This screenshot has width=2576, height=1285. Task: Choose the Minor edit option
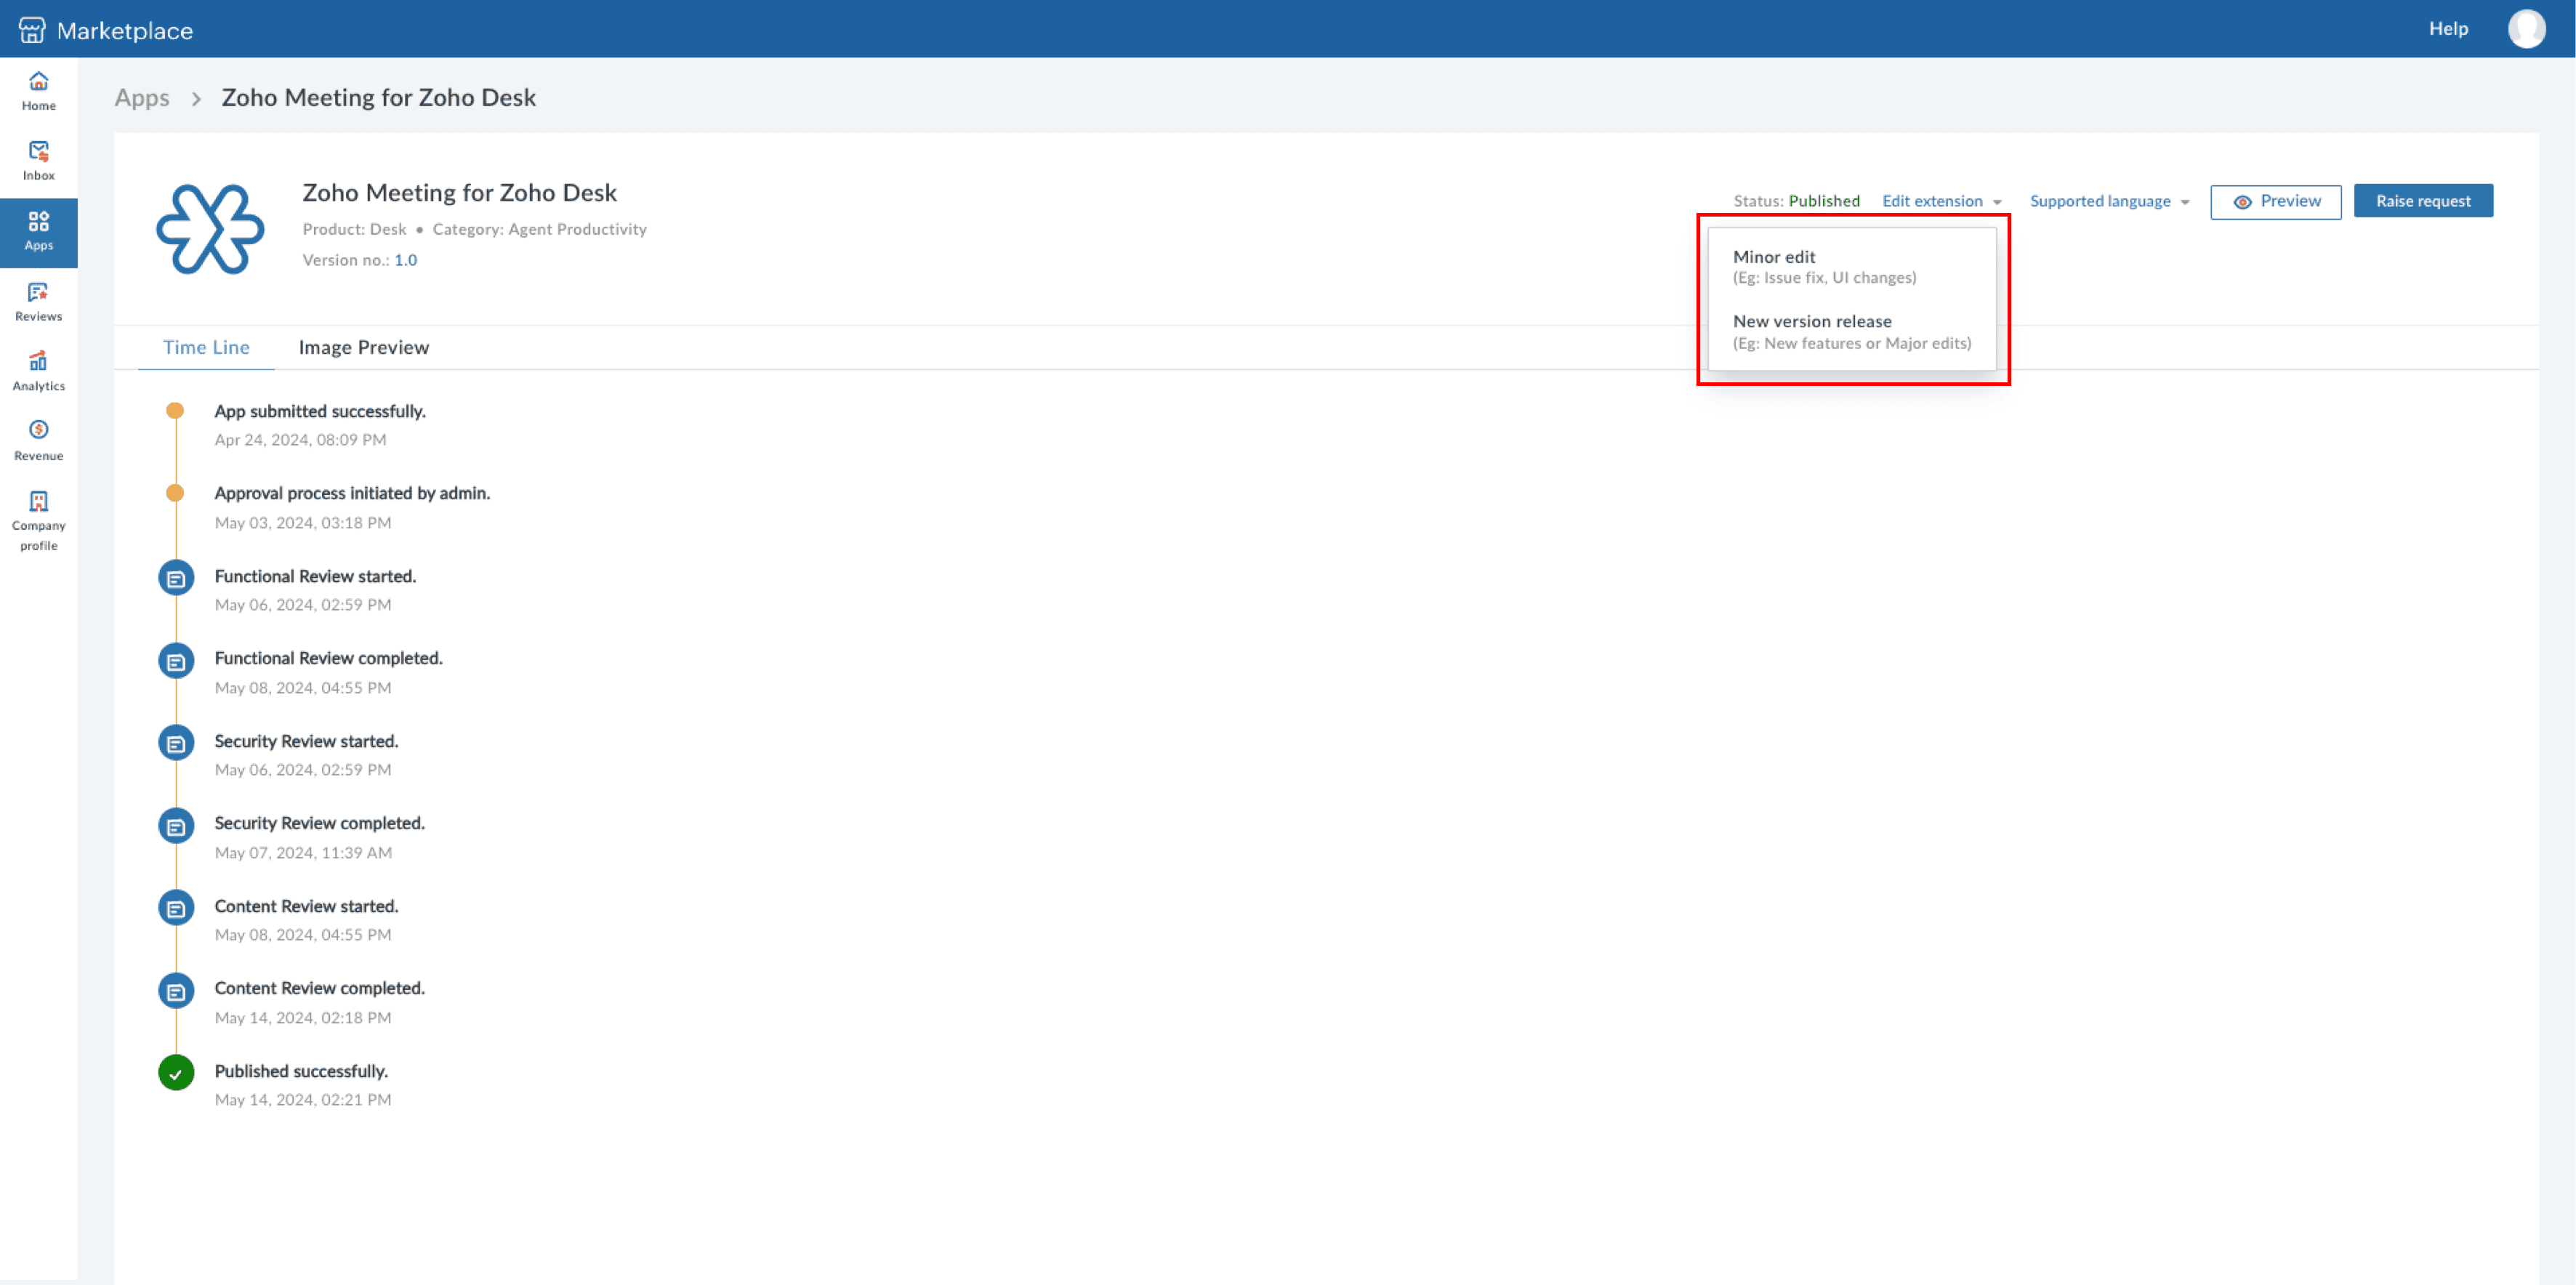[1852, 266]
